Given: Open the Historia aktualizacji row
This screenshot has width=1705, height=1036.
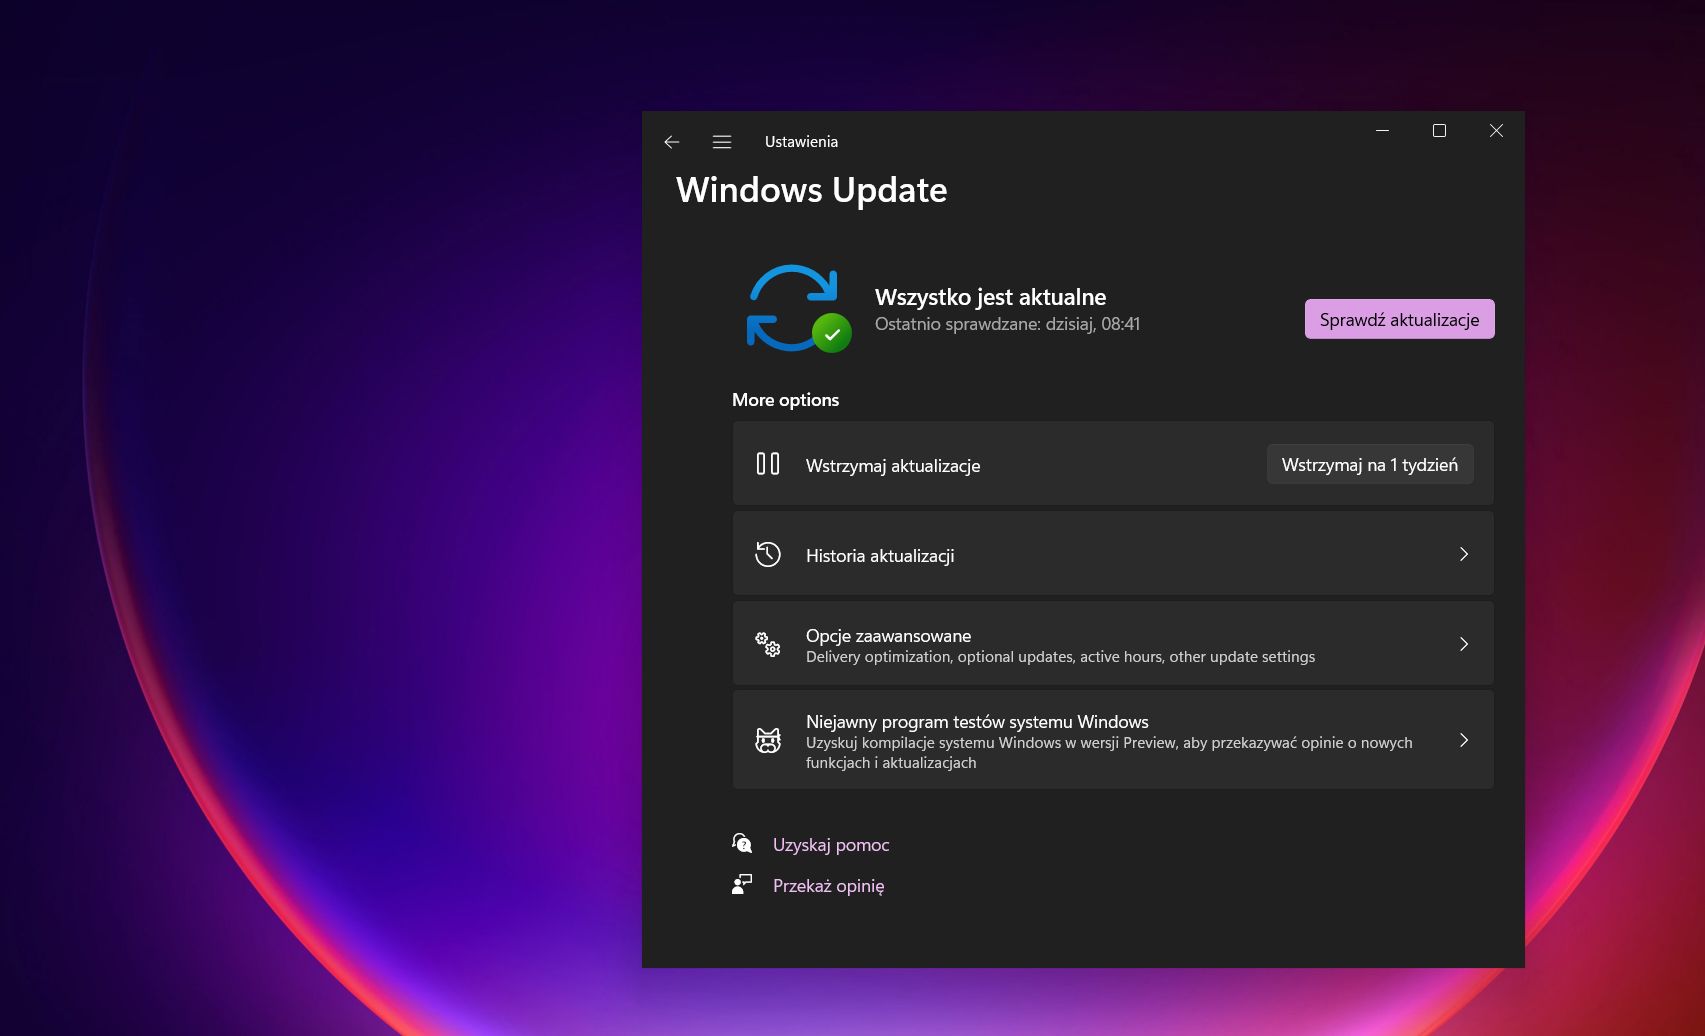Looking at the screenshot, I should click(x=1100, y=553).
